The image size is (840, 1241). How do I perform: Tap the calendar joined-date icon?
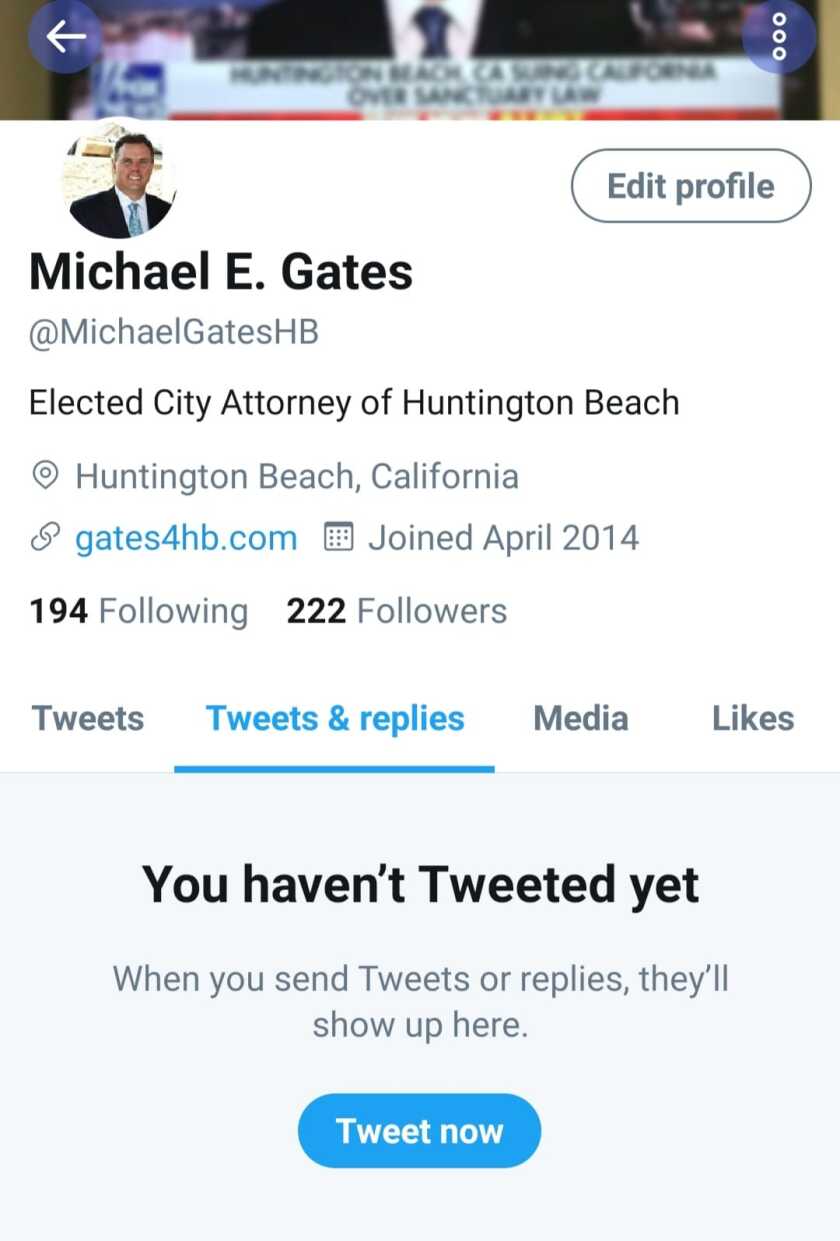(x=339, y=538)
